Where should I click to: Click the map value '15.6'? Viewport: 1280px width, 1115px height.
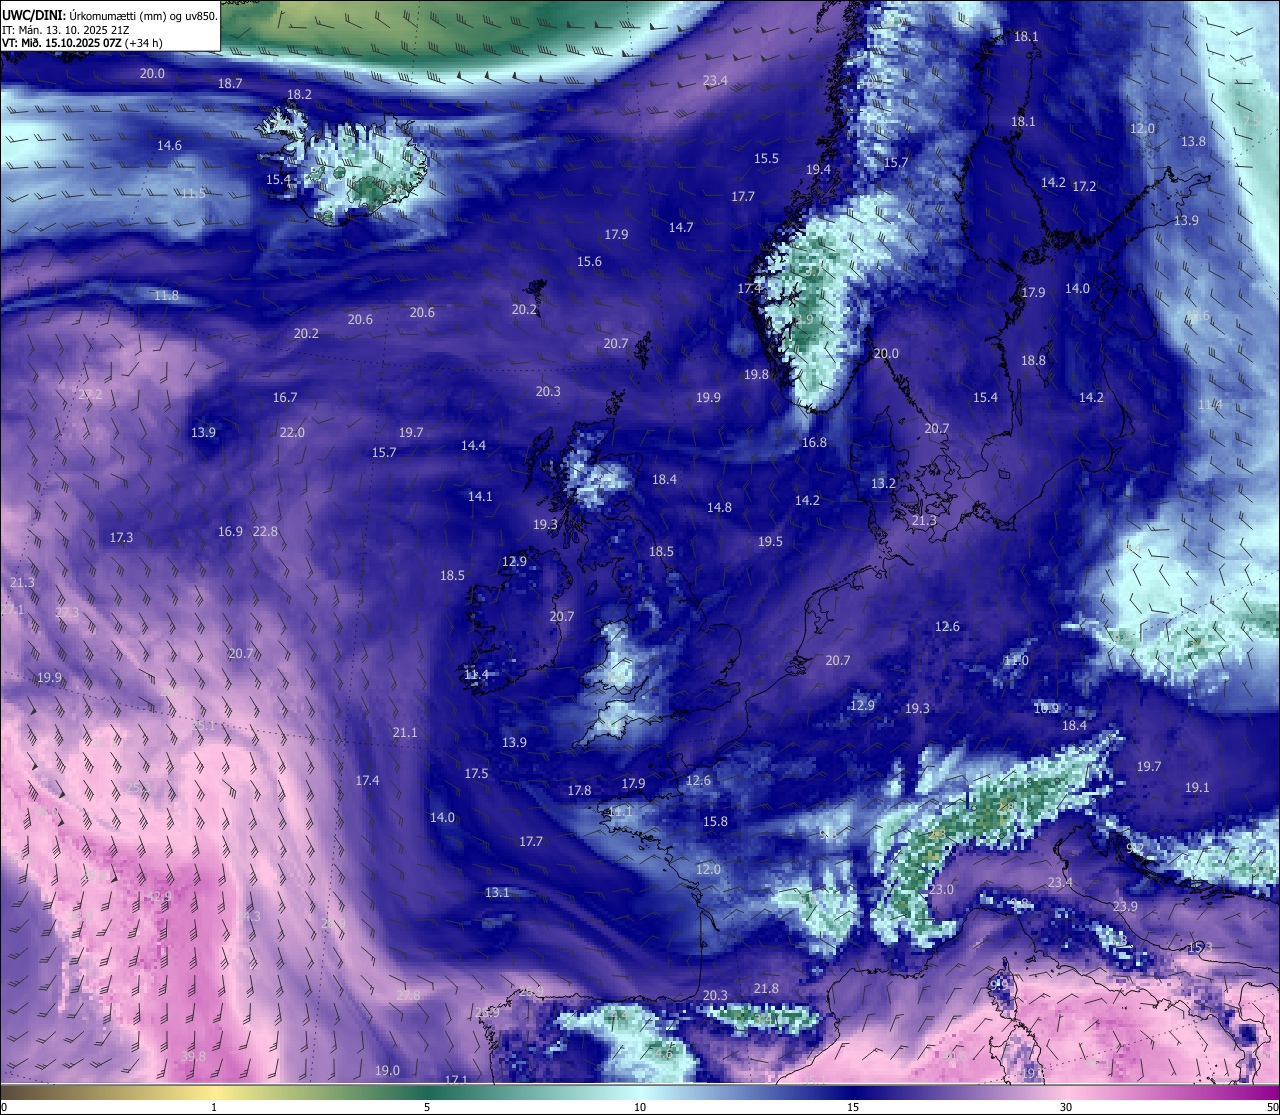coord(589,261)
